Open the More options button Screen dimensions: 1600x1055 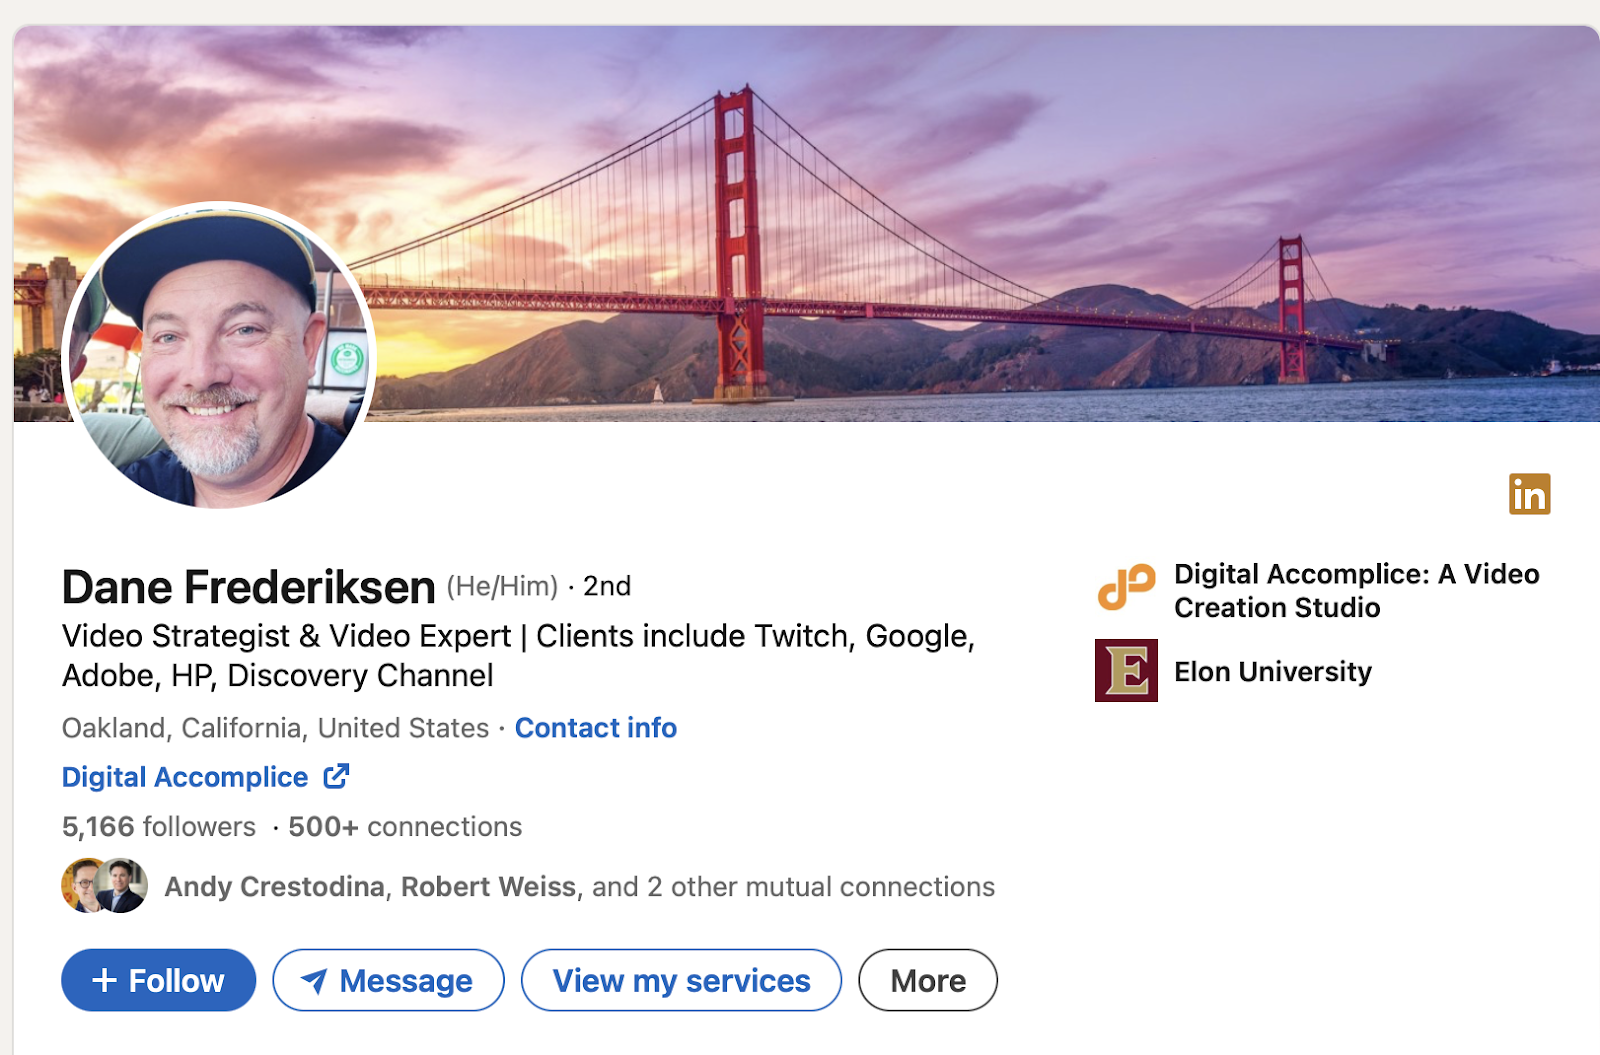928,980
